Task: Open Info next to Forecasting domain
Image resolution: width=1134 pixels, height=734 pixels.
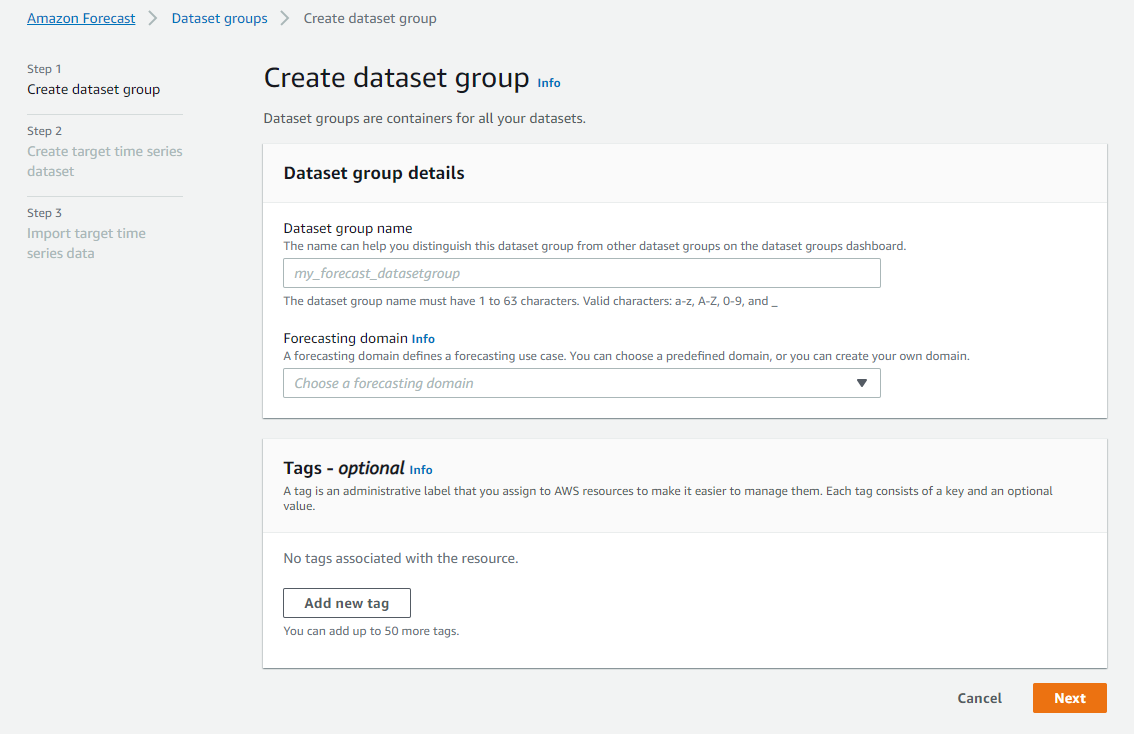Action: [x=423, y=339]
